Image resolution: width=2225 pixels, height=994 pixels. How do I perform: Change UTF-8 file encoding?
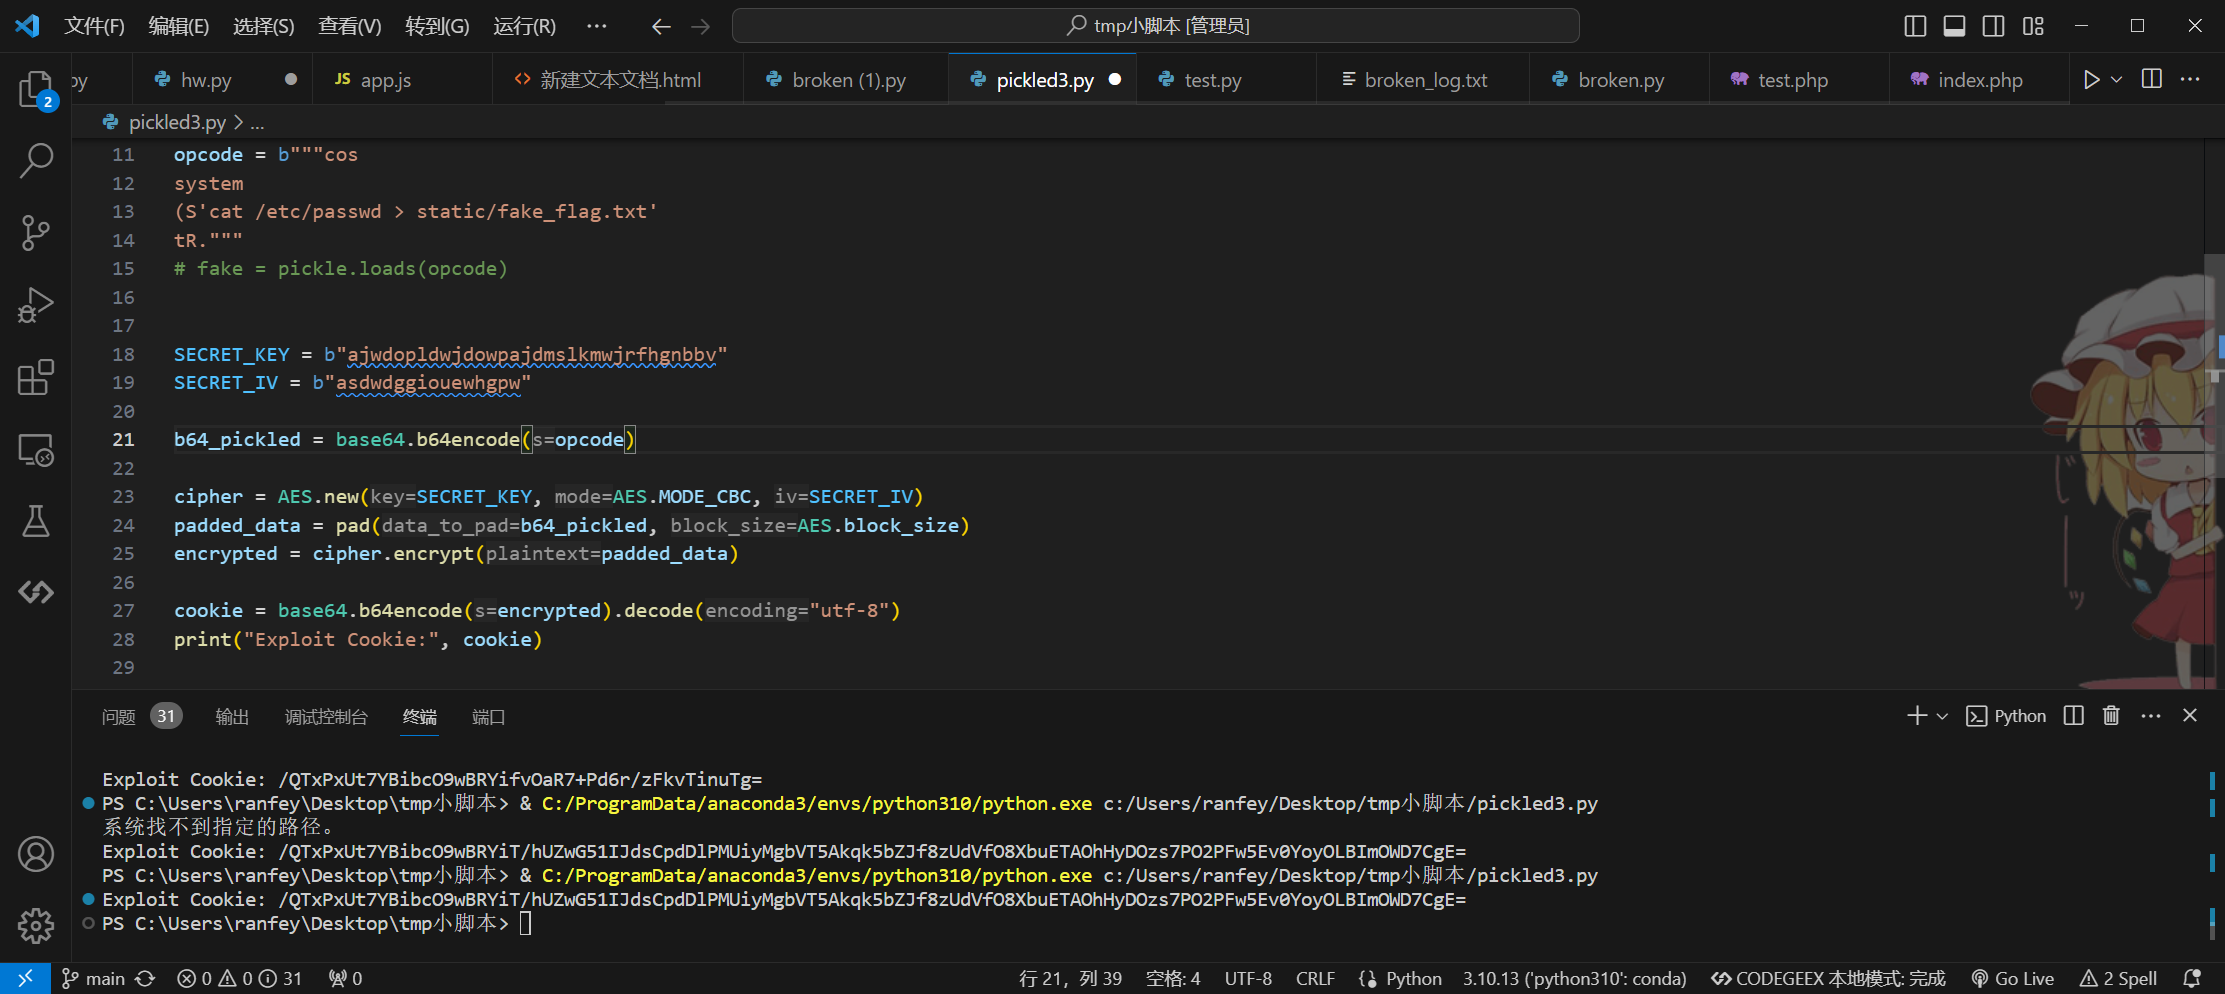tap(1248, 978)
